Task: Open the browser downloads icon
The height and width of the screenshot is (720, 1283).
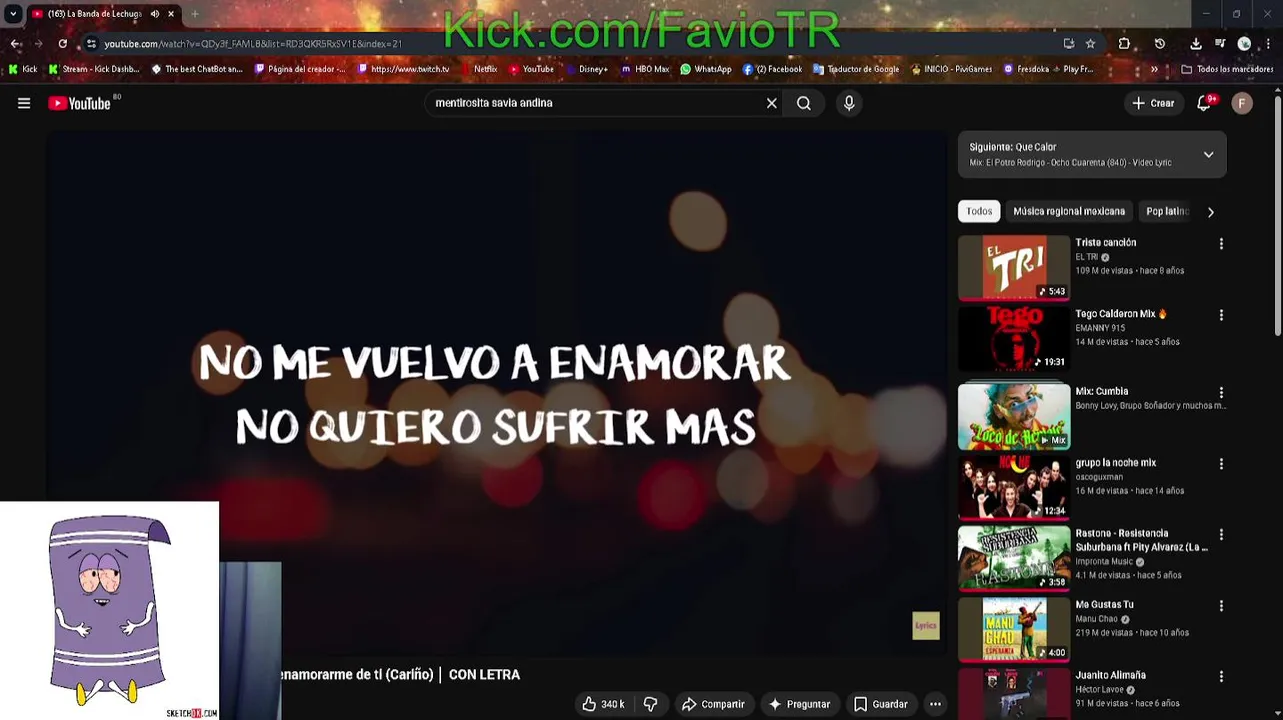Action: tap(1196, 44)
